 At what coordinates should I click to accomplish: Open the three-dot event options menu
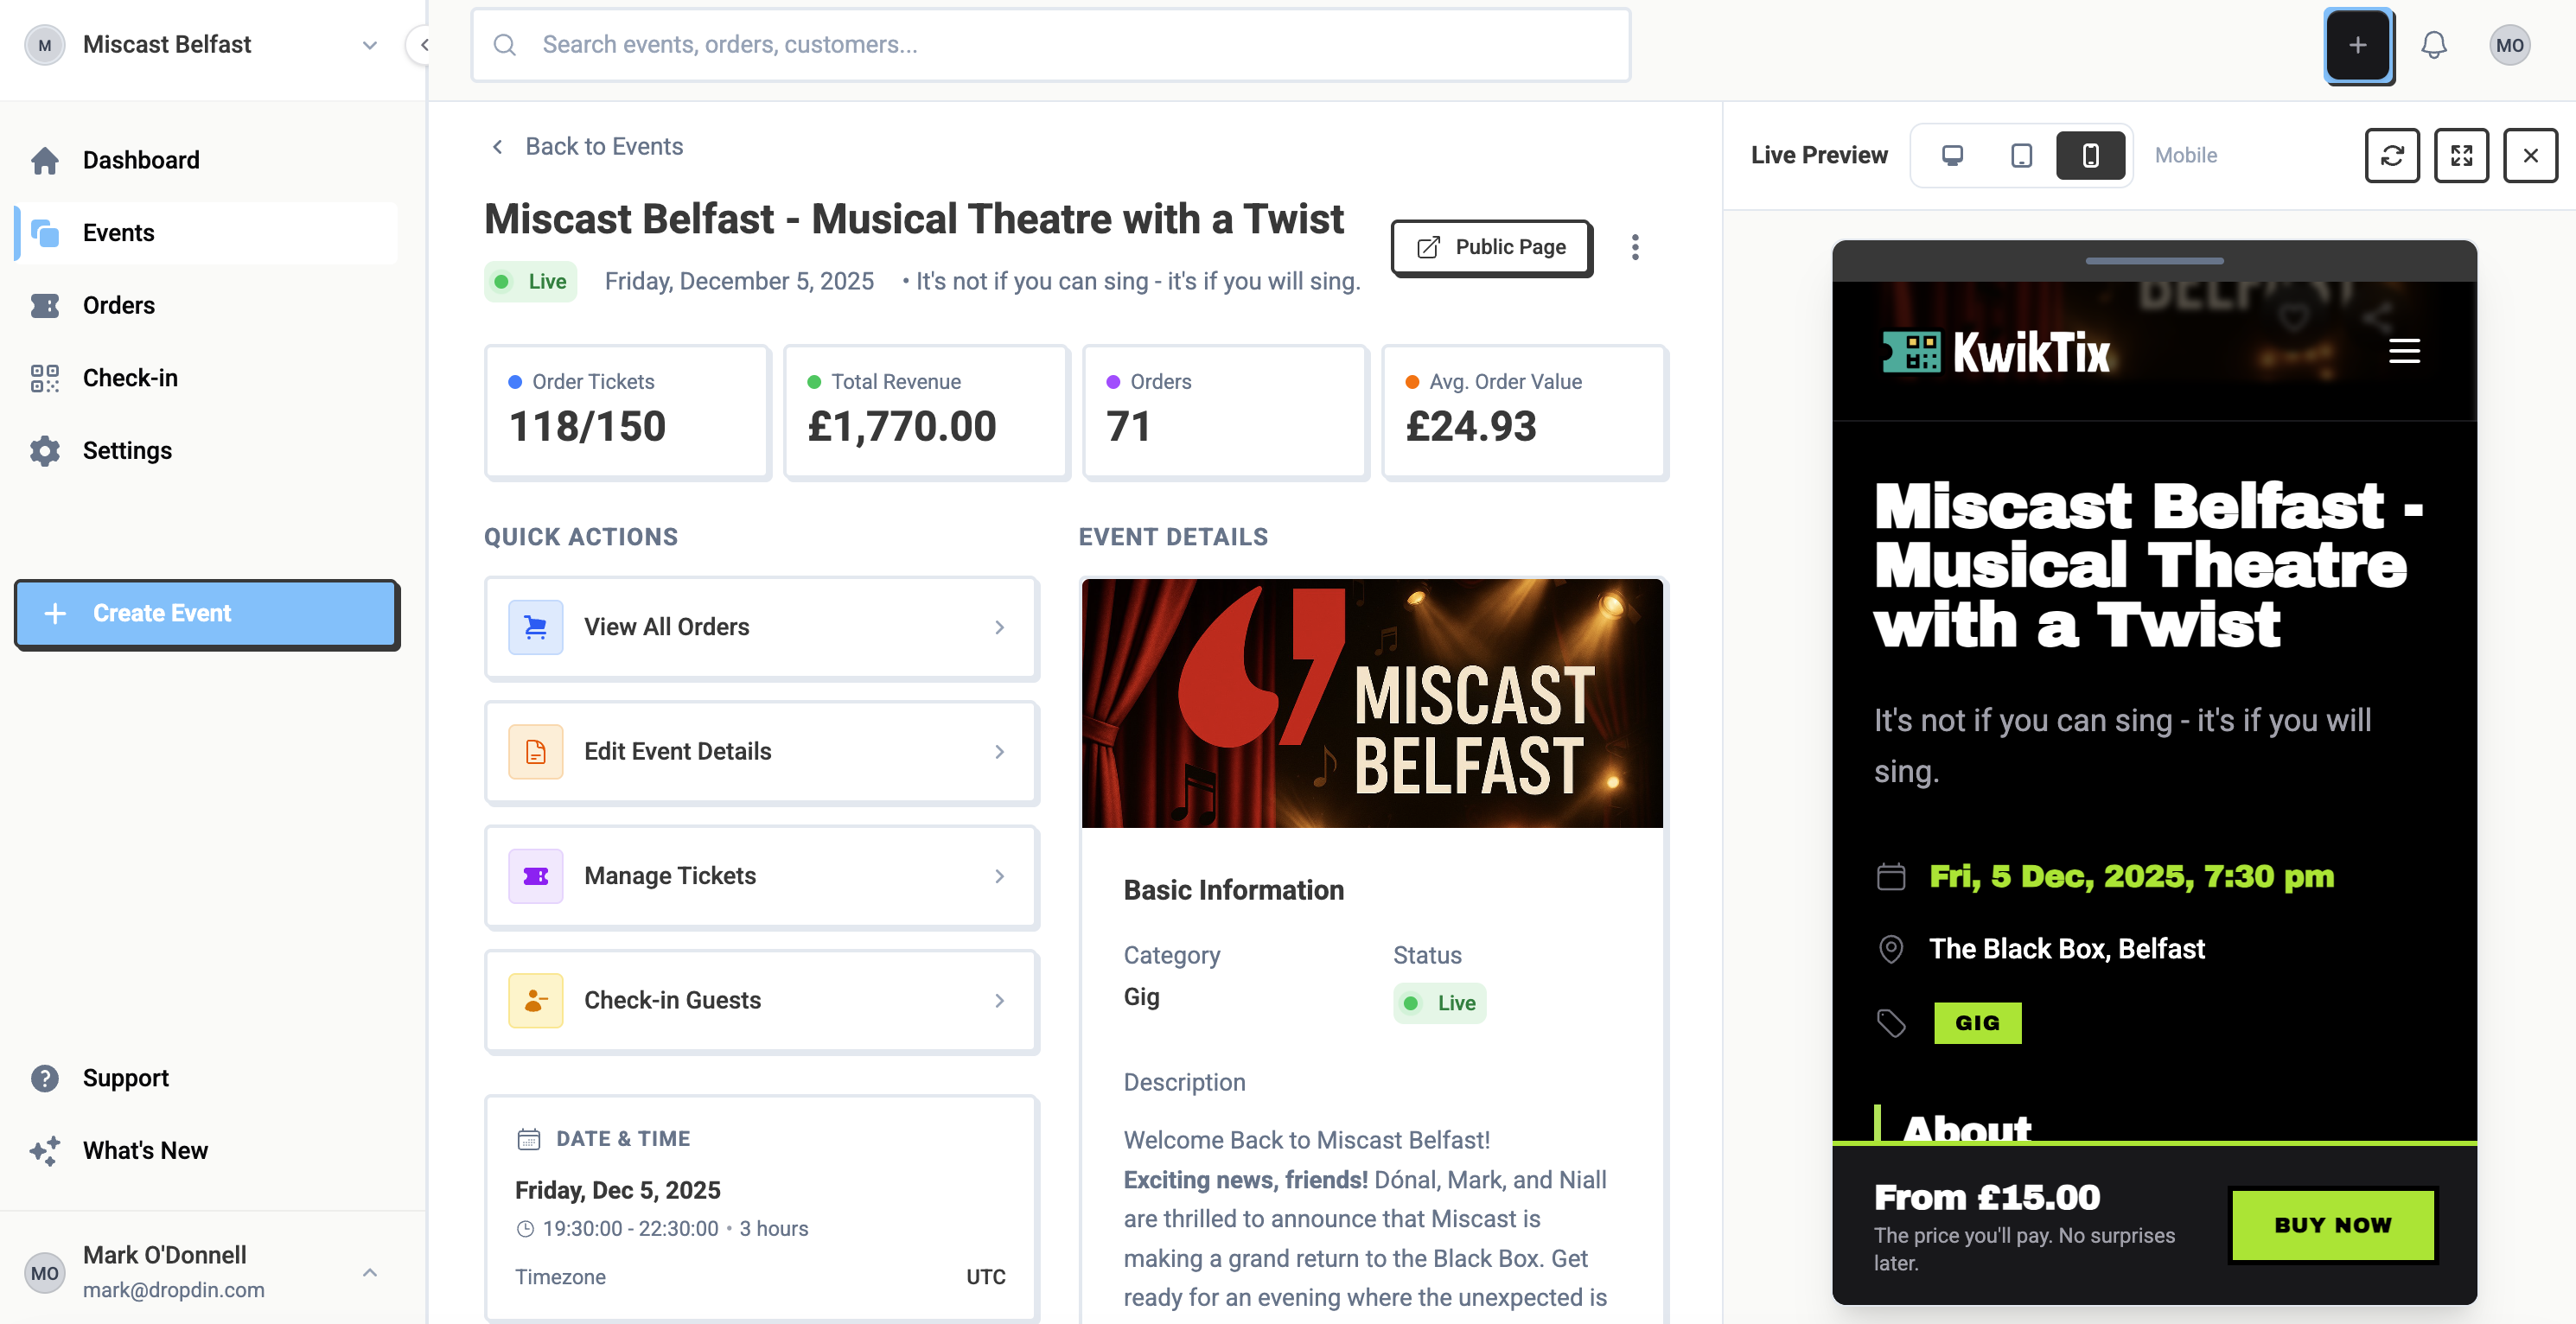[1635, 247]
